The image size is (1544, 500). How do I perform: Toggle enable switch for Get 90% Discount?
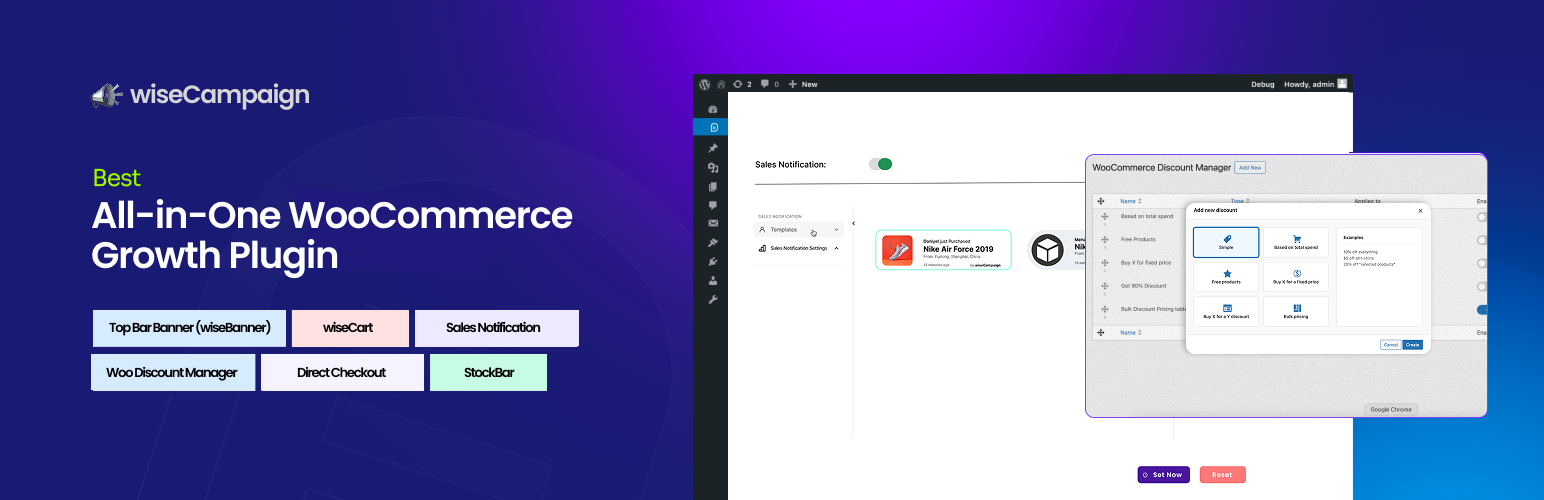(1481, 286)
